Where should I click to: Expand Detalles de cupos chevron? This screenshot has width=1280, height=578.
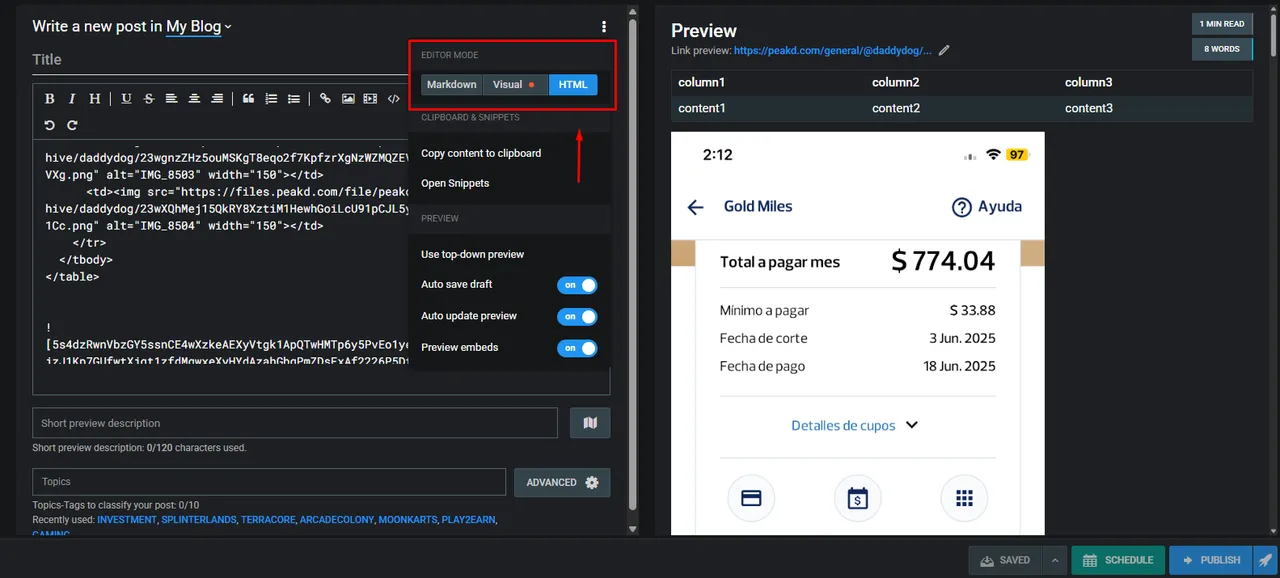point(911,425)
